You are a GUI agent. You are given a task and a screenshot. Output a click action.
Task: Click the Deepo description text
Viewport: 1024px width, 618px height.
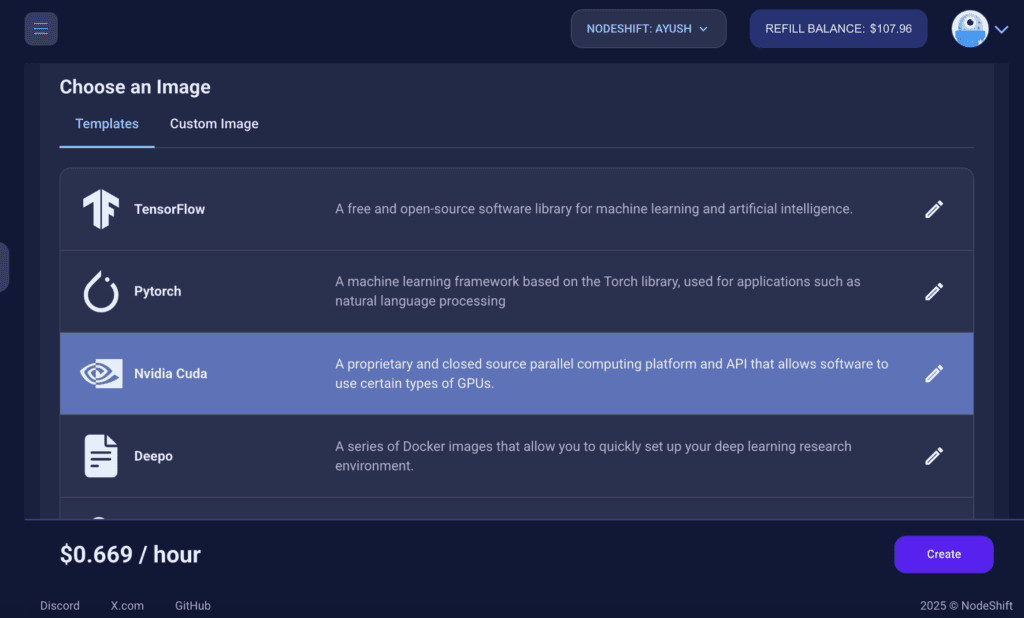593,456
